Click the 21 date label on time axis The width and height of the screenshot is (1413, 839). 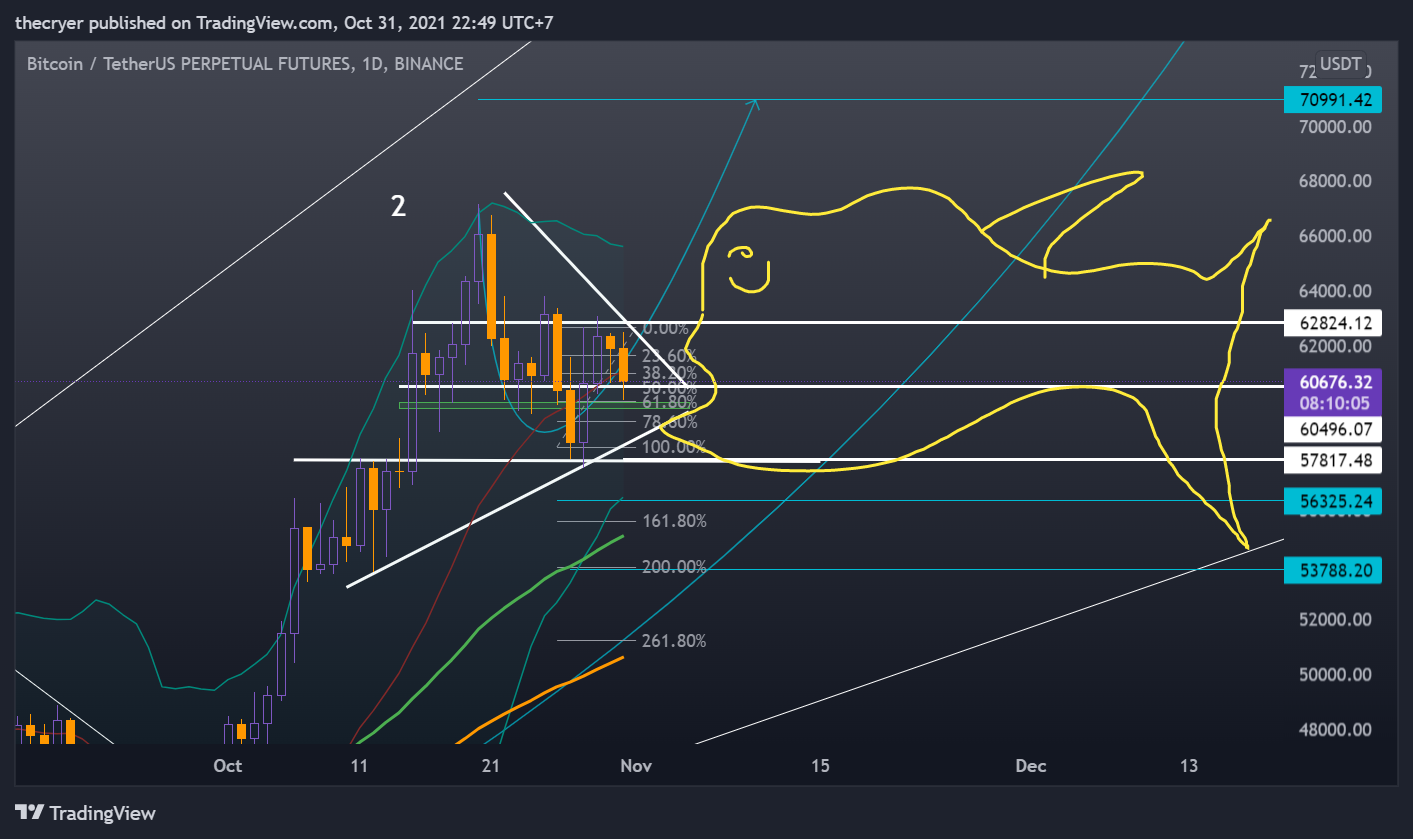click(490, 766)
